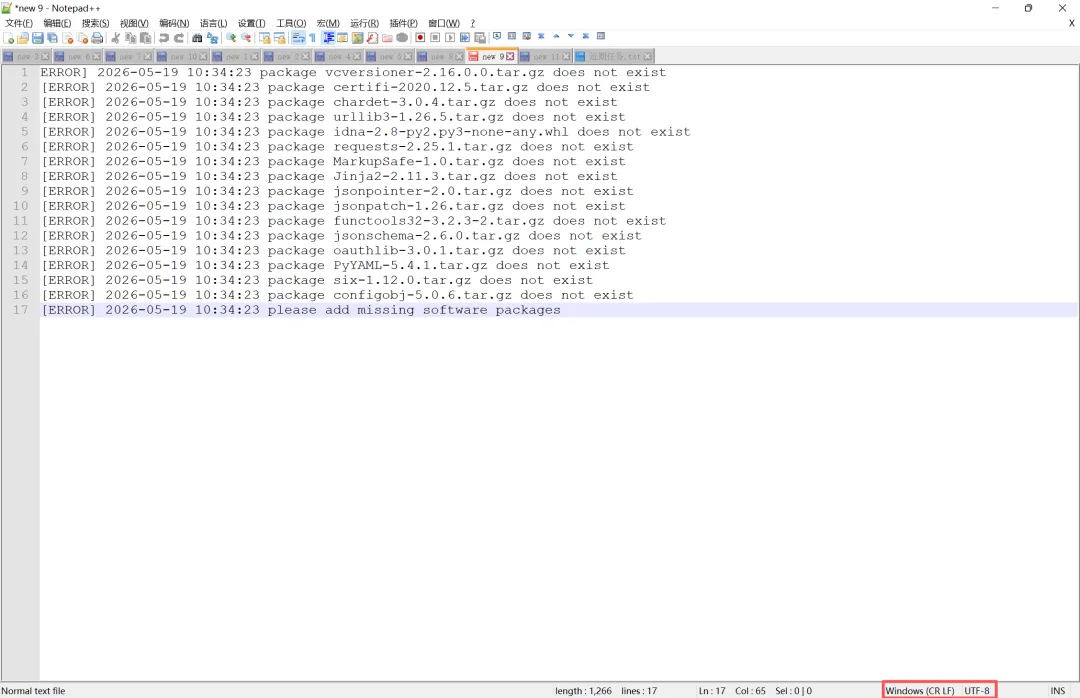Open the 工具(O) tools menu
The height and width of the screenshot is (698, 1080).
click(x=291, y=23)
